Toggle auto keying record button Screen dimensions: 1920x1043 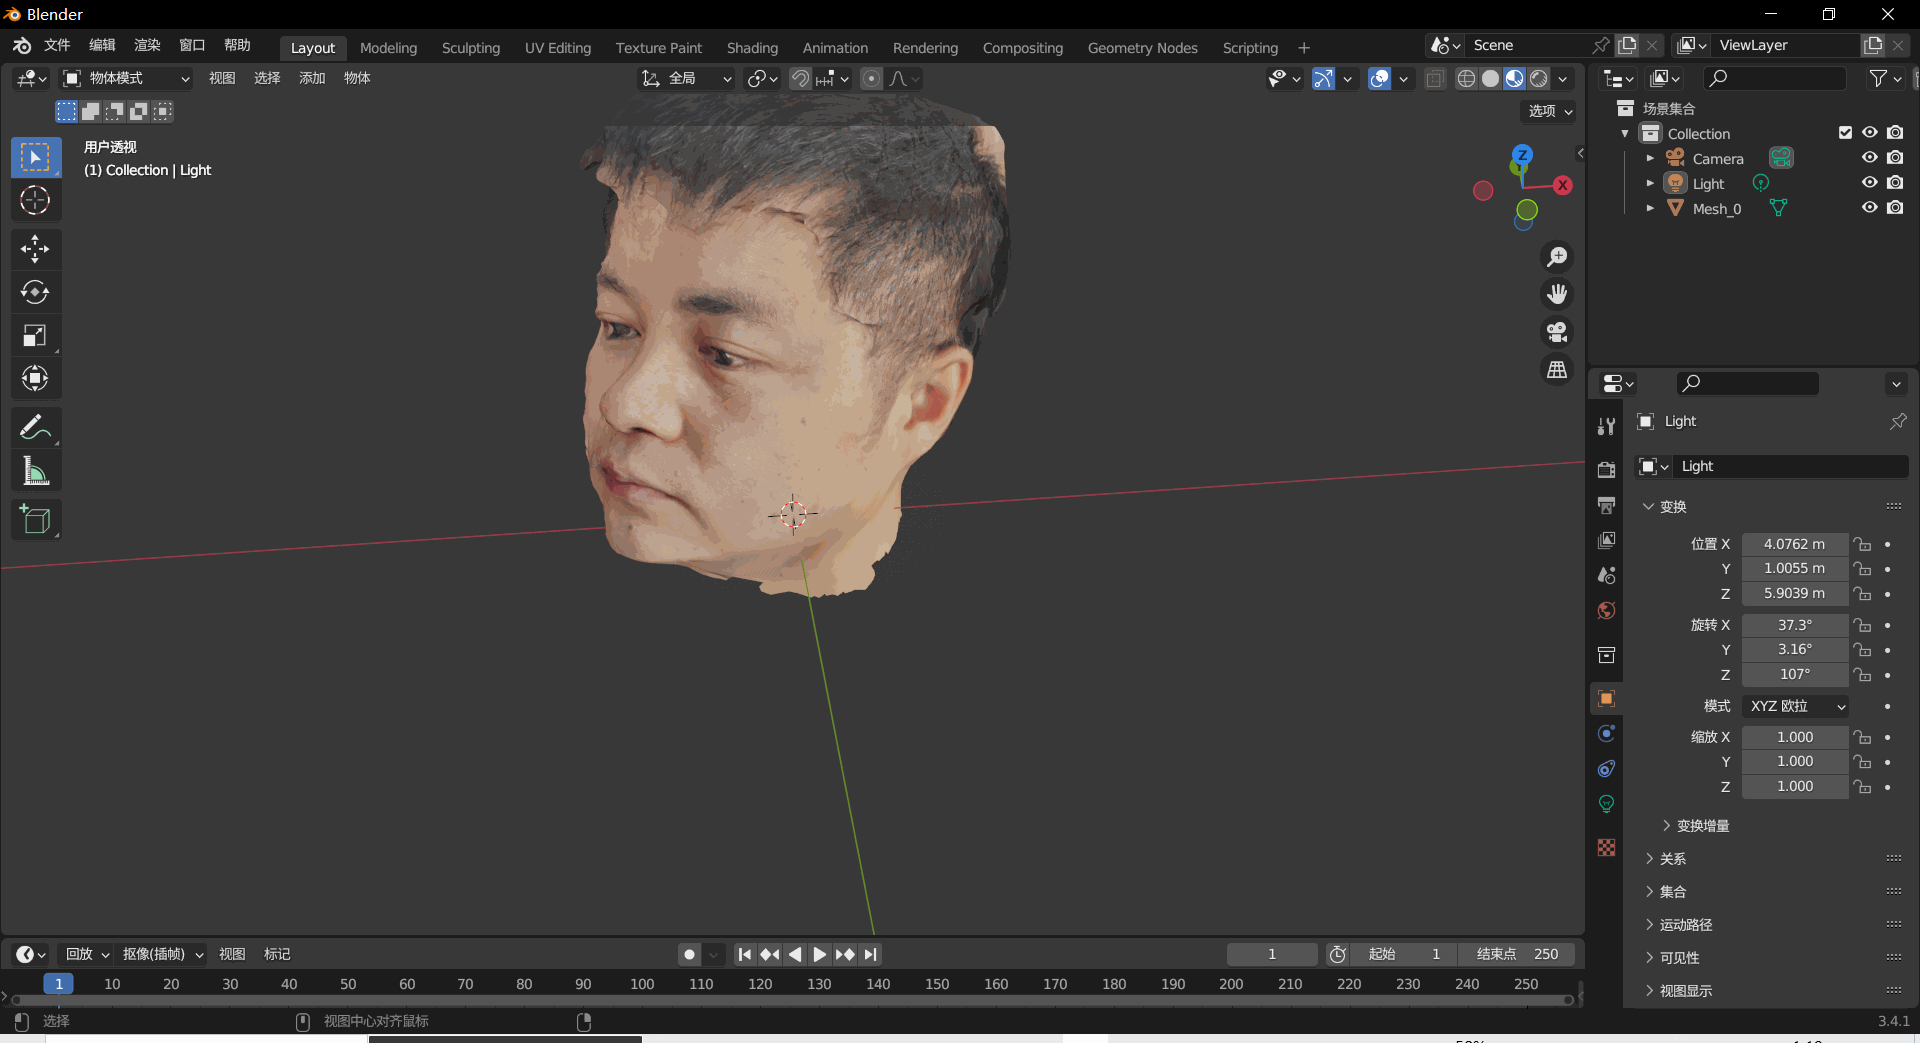click(x=689, y=954)
